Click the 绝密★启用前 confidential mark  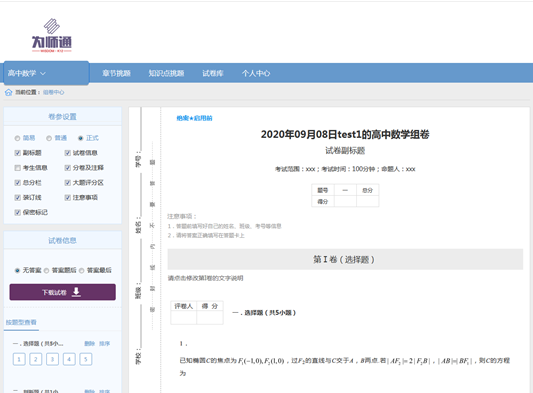[x=194, y=118]
